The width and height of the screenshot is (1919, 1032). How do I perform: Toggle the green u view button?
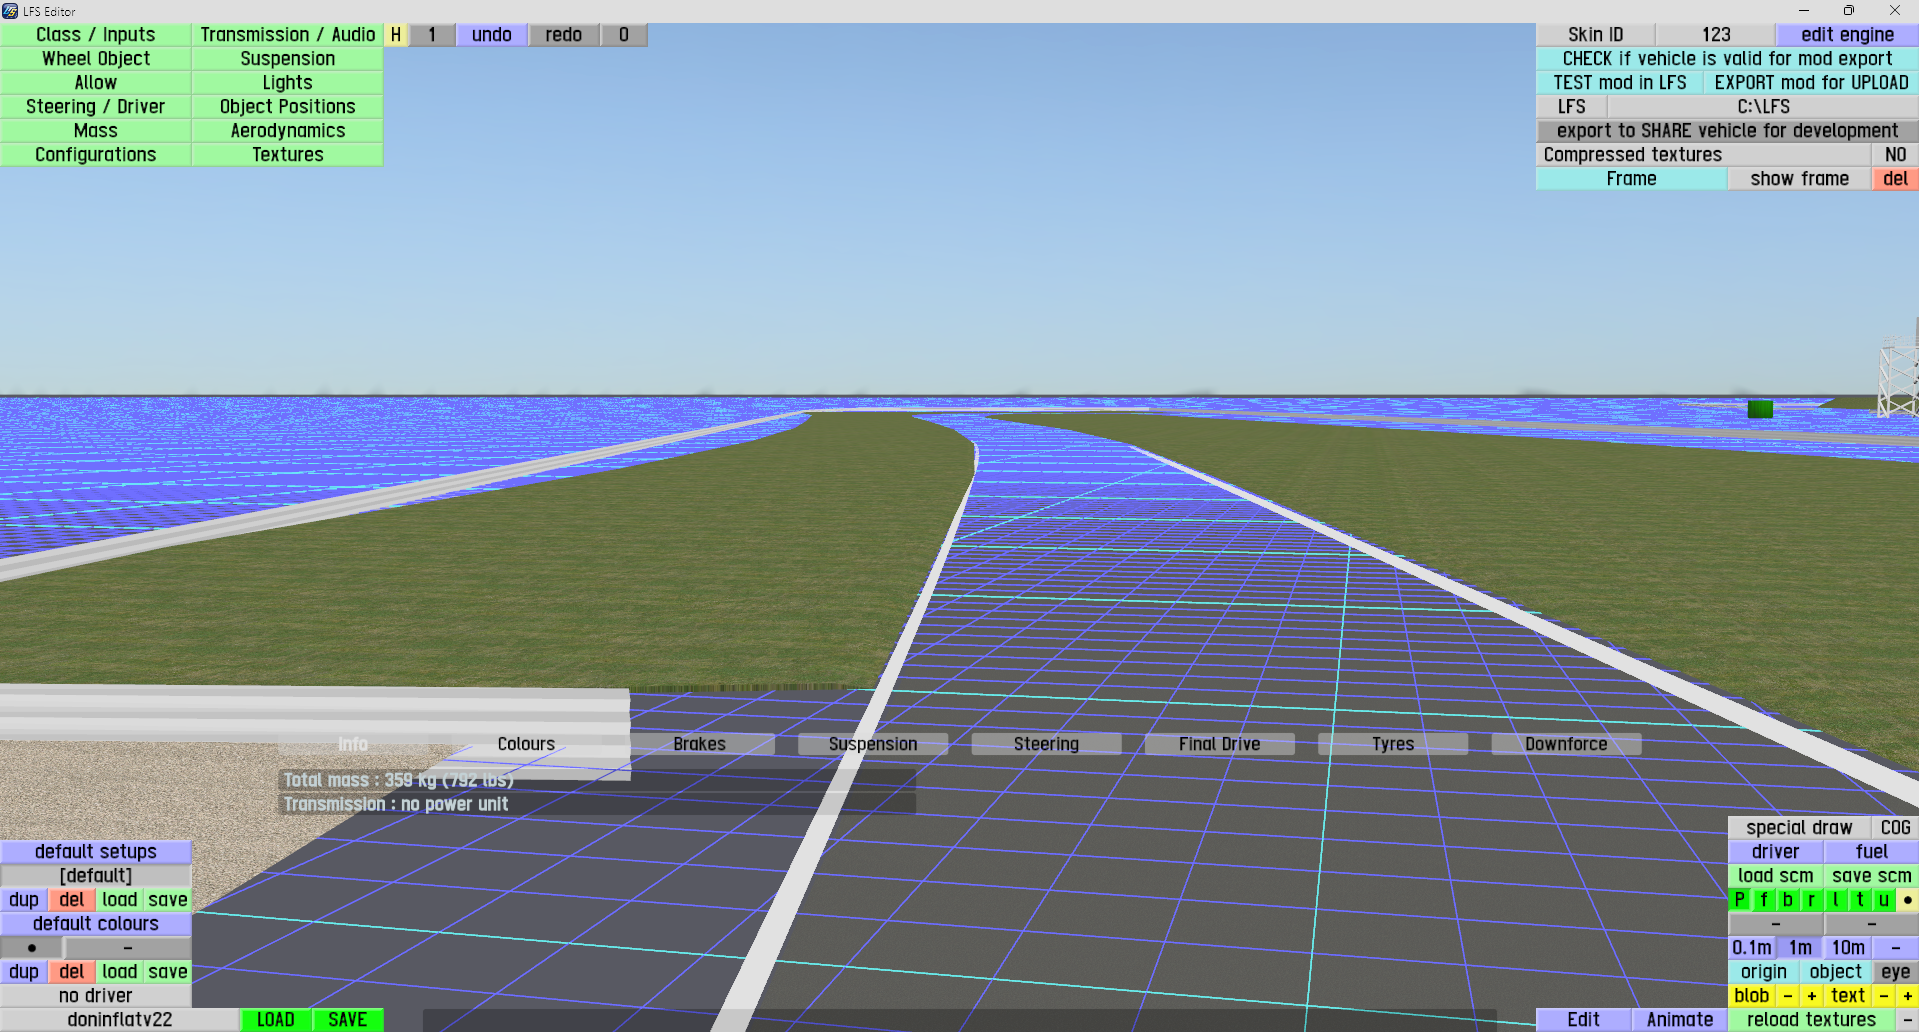click(x=1884, y=900)
